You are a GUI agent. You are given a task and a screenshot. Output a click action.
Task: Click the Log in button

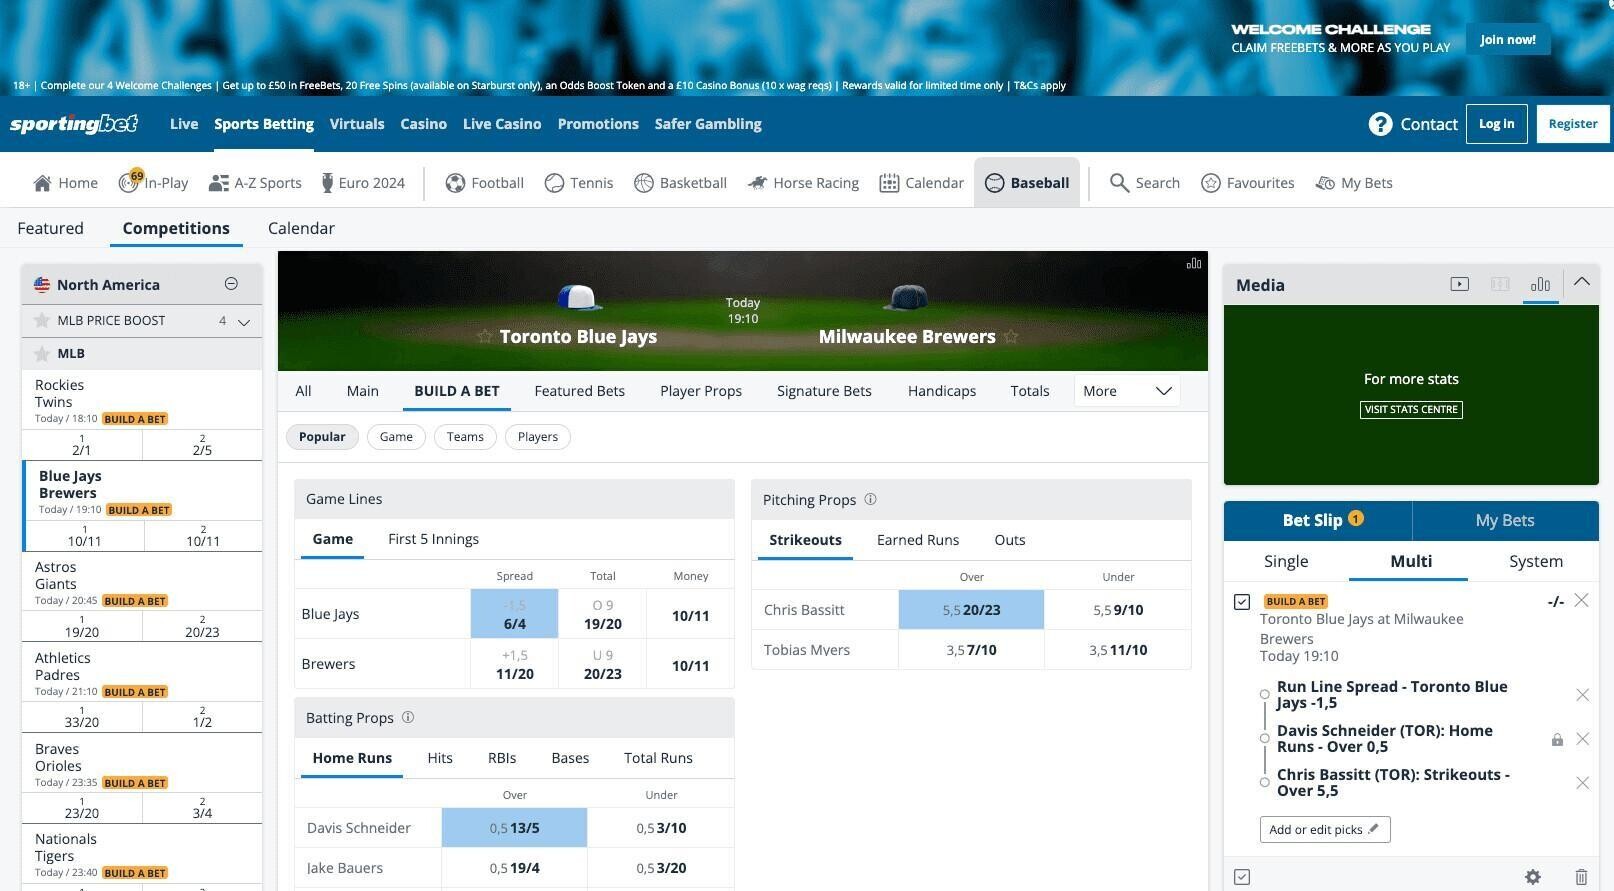tap(1497, 124)
